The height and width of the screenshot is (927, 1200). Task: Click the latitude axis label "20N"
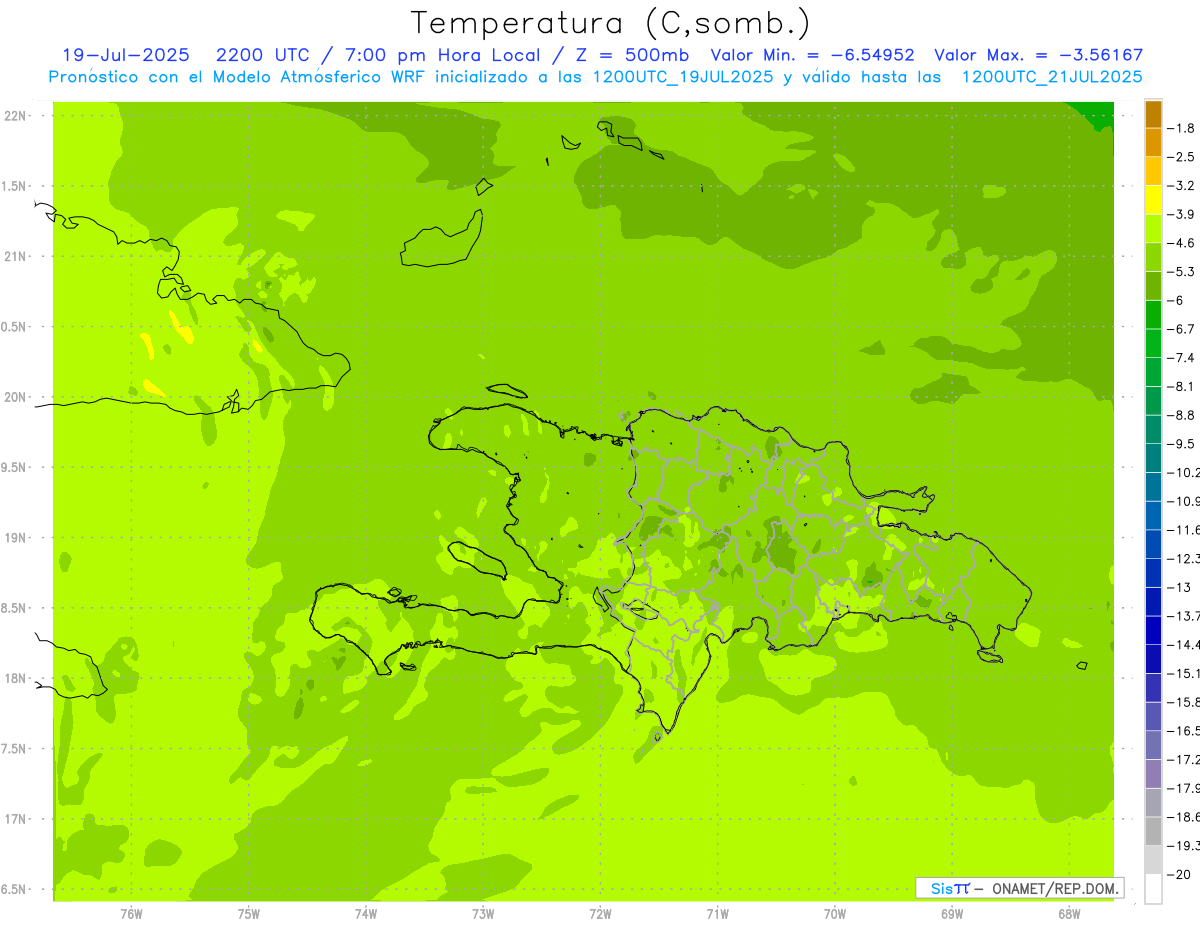pos(14,397)
